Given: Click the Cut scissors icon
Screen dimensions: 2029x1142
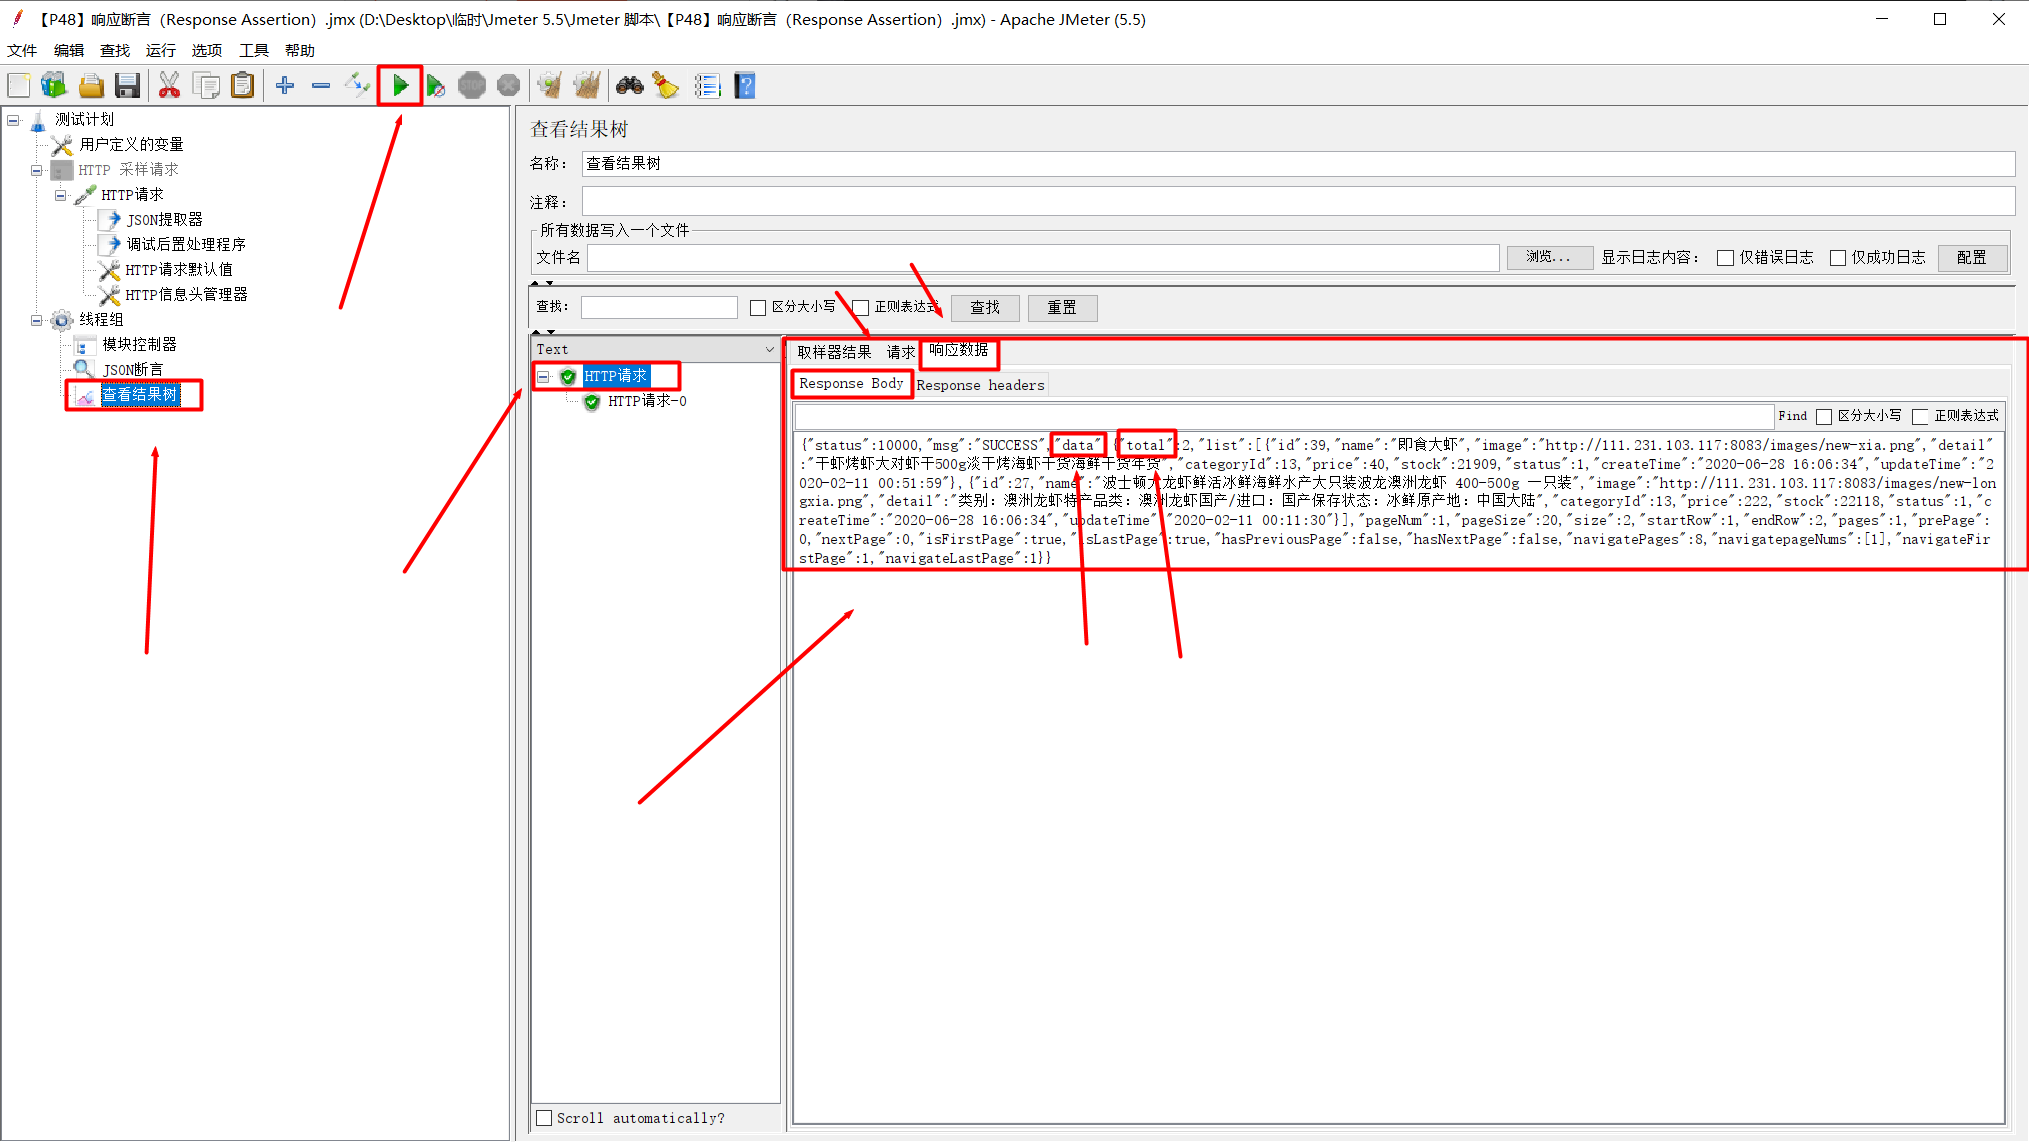Looking at the screenshot, I should click(x=169, y=86).
